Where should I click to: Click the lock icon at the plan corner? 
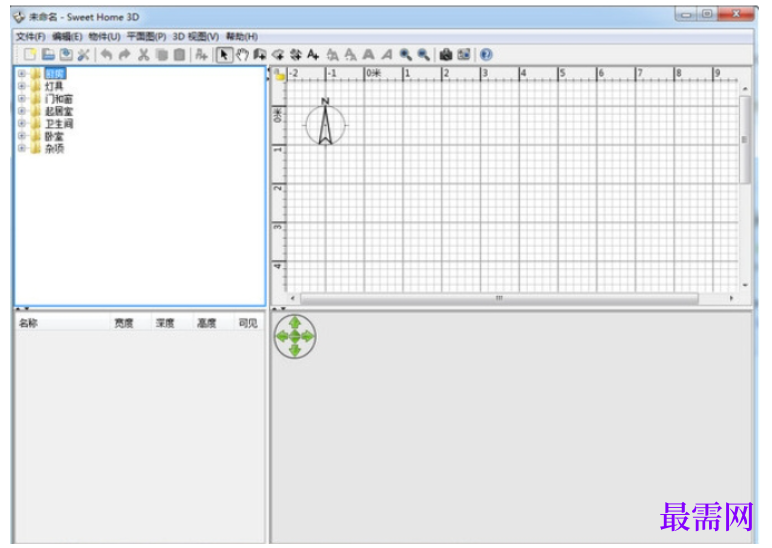280,74
